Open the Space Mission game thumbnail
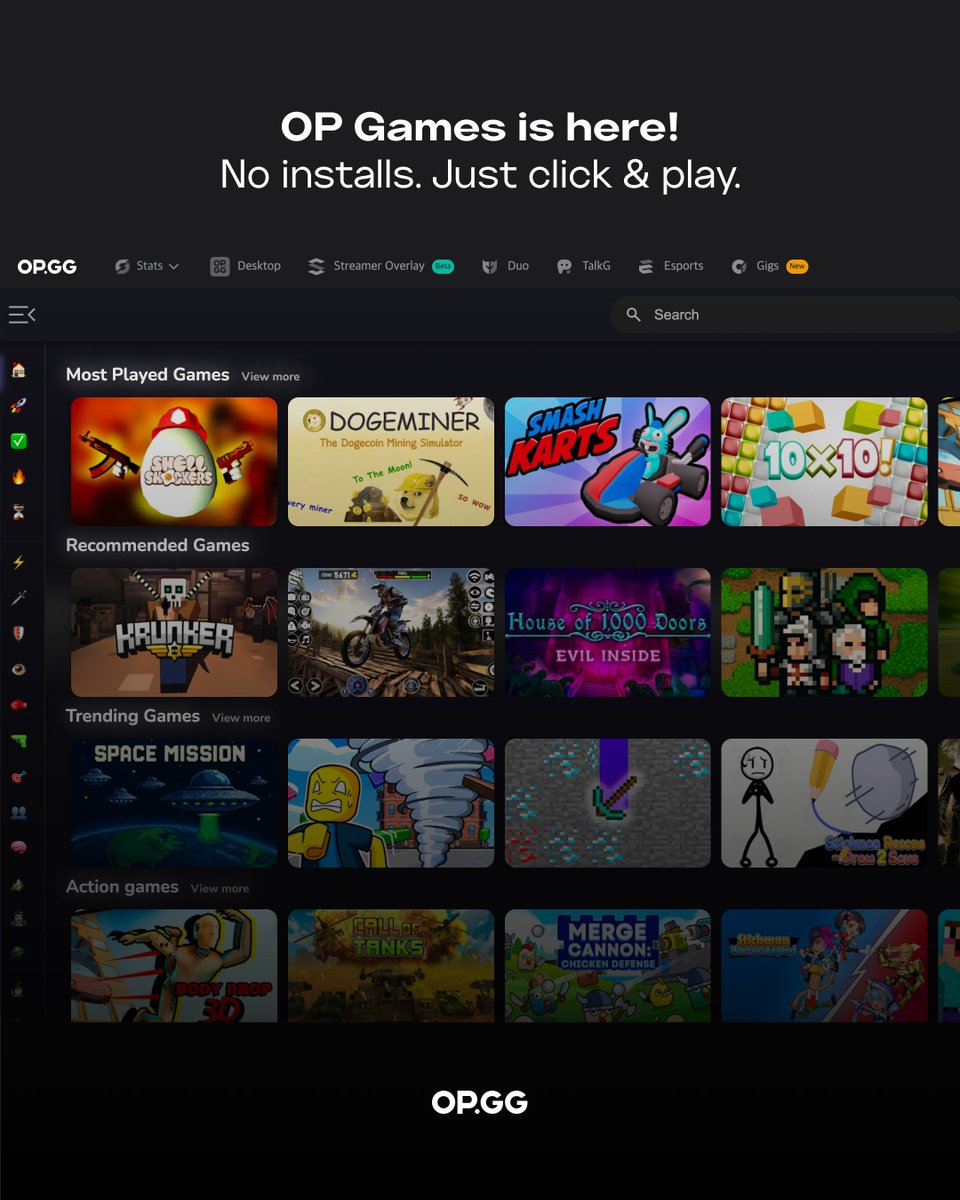 point(174,803)
